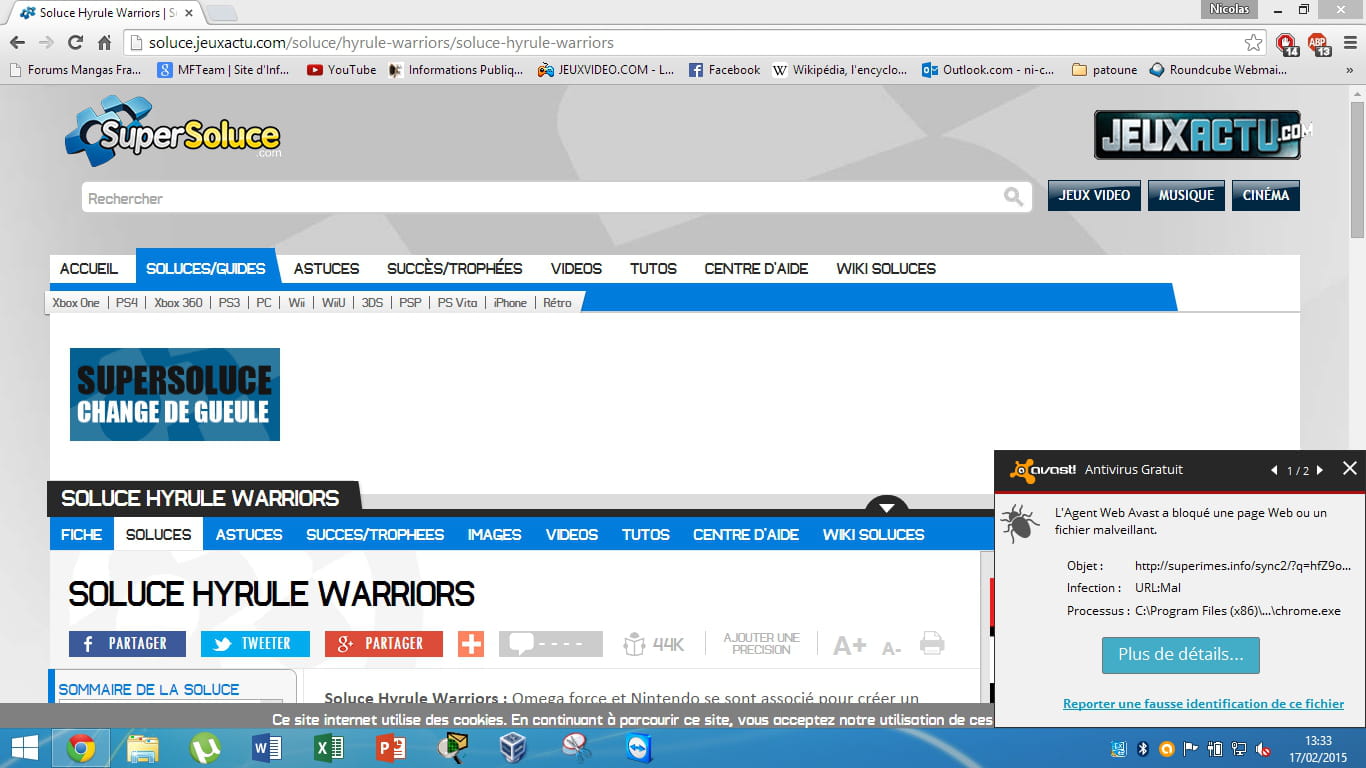Filter by the 3DS platform
Image resolution: width=1366 pixels, height=768 pixels.
coord(372,302)
